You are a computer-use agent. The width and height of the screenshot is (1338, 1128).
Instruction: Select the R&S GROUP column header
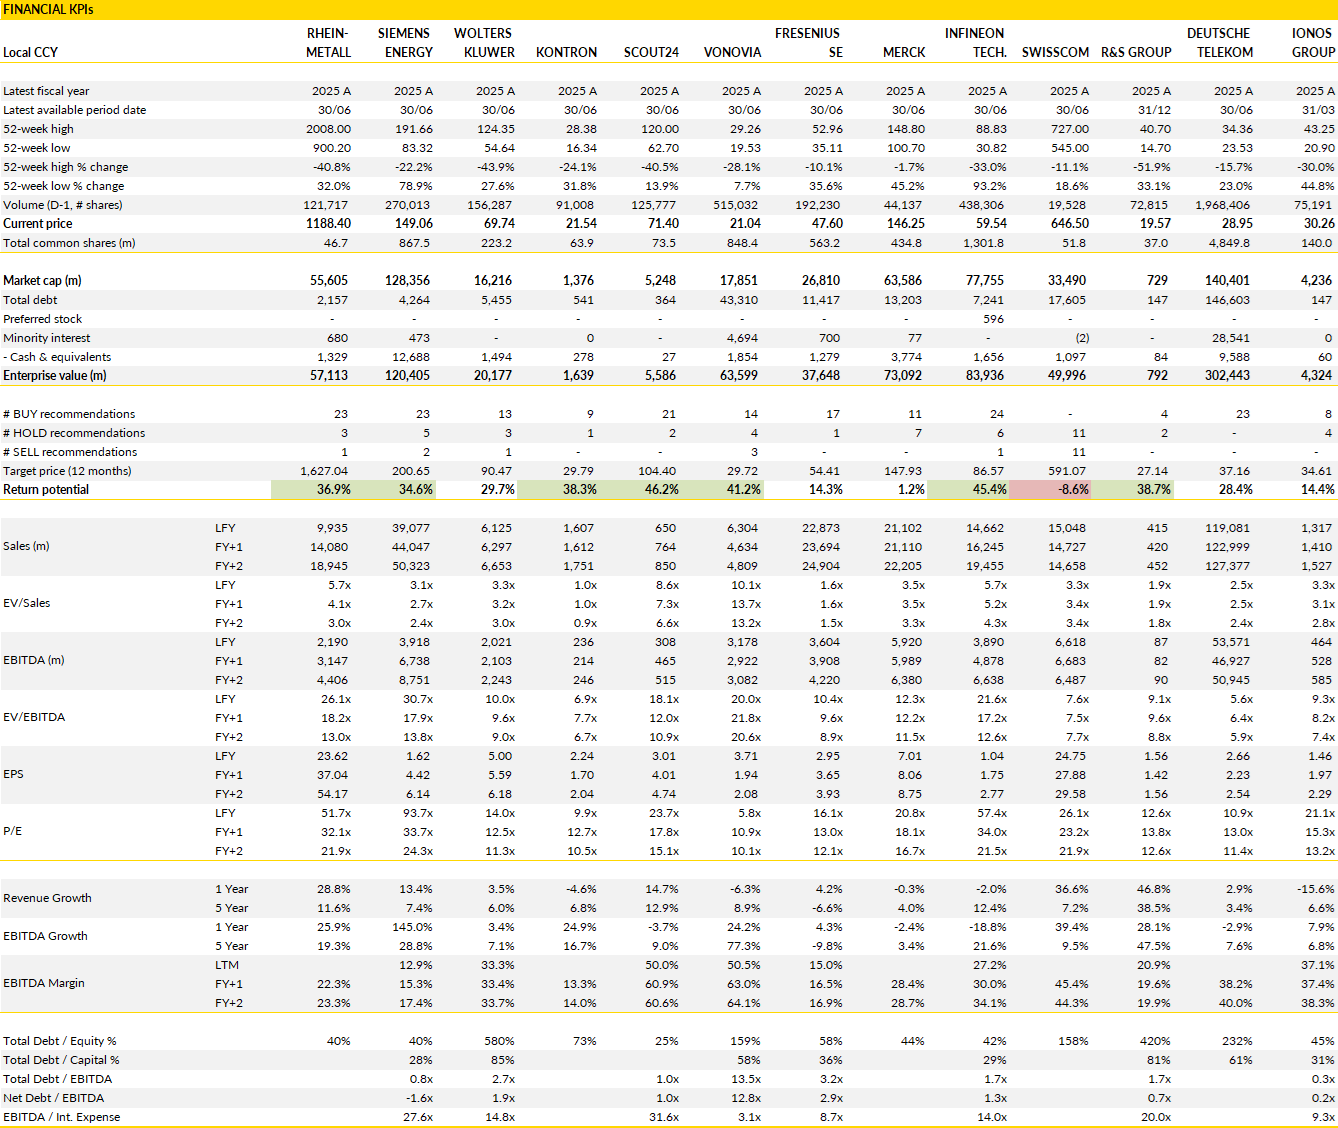pyautogui.click(x=1136, y=52)
